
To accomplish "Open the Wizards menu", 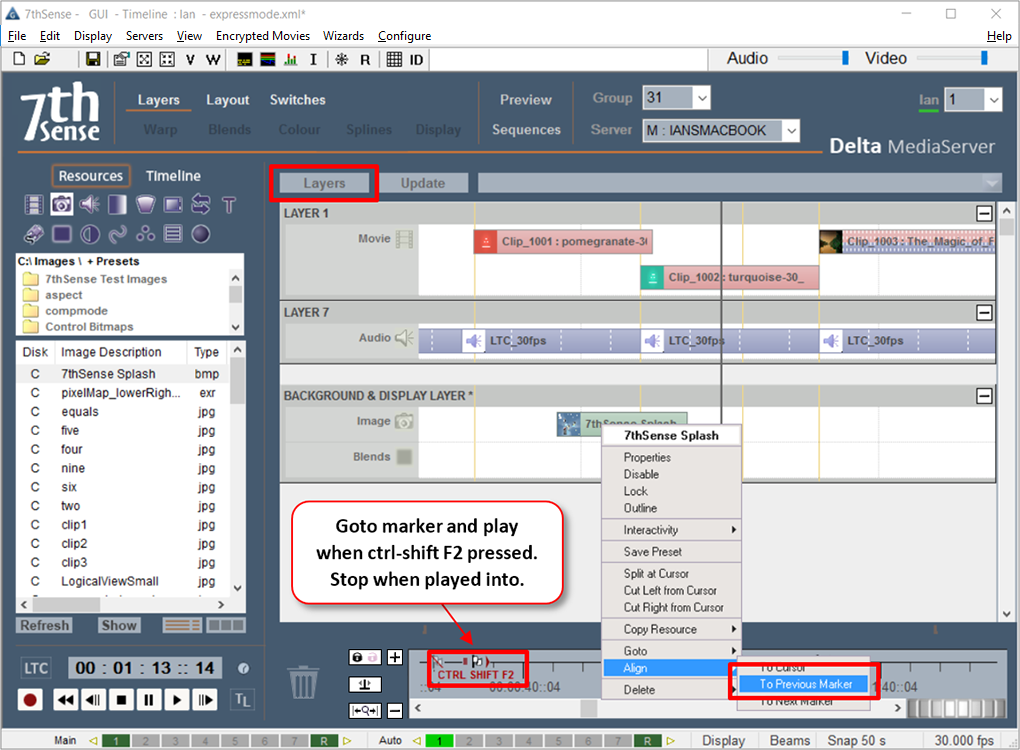I will 343,36.
